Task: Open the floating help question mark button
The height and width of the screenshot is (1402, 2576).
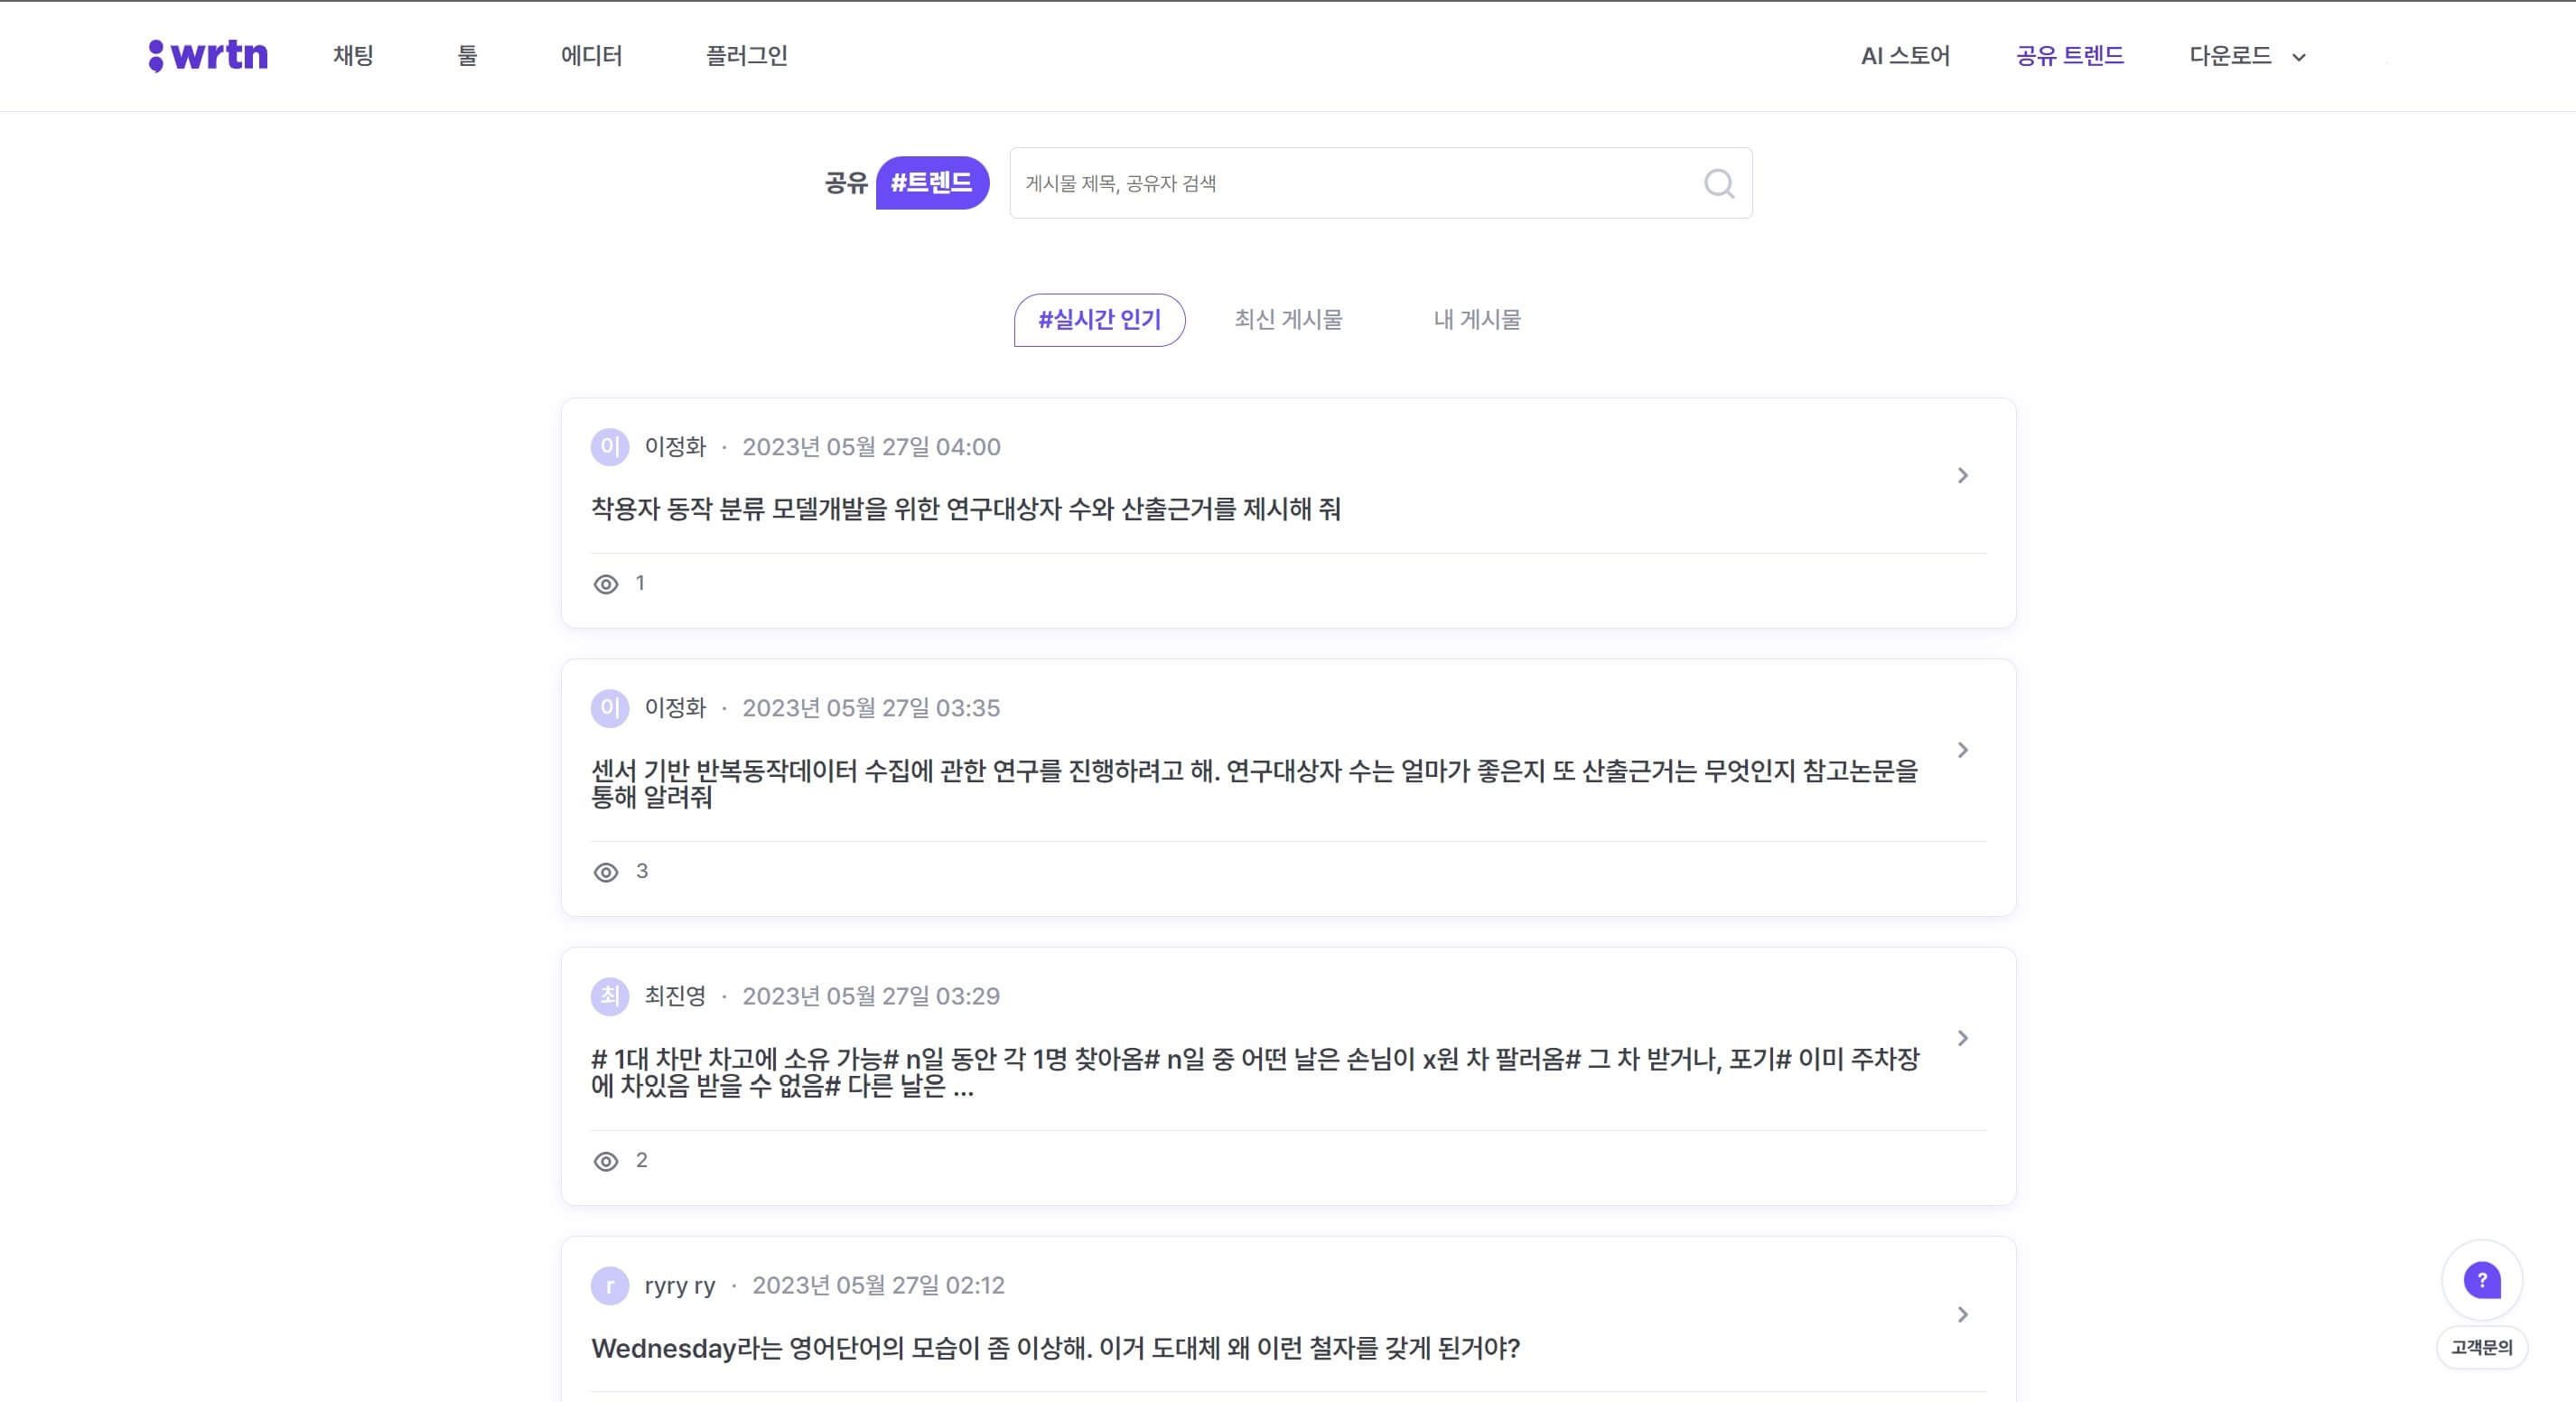Action: coord(2482,1278)
